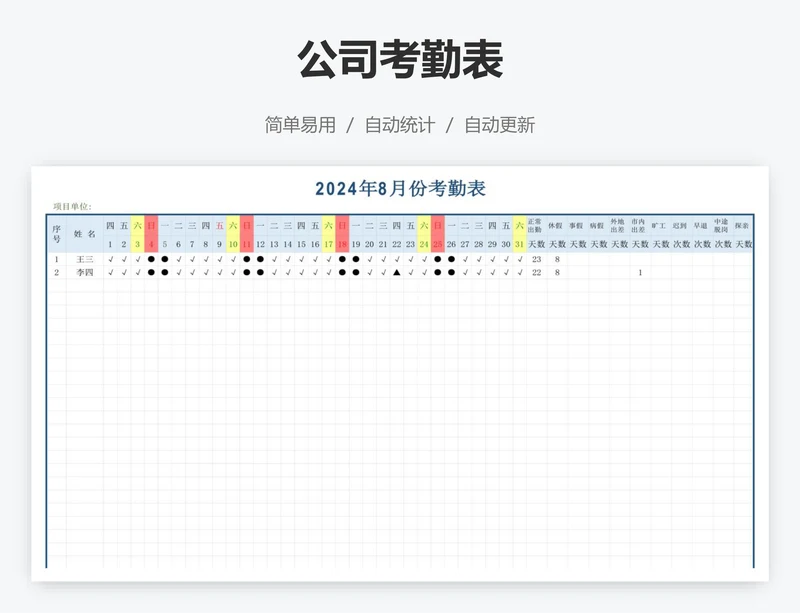Image resolution: width=800 pixels, height=613 pixels.
Task: Select the yellow day 3 header cell
Action: click(137, 244)
